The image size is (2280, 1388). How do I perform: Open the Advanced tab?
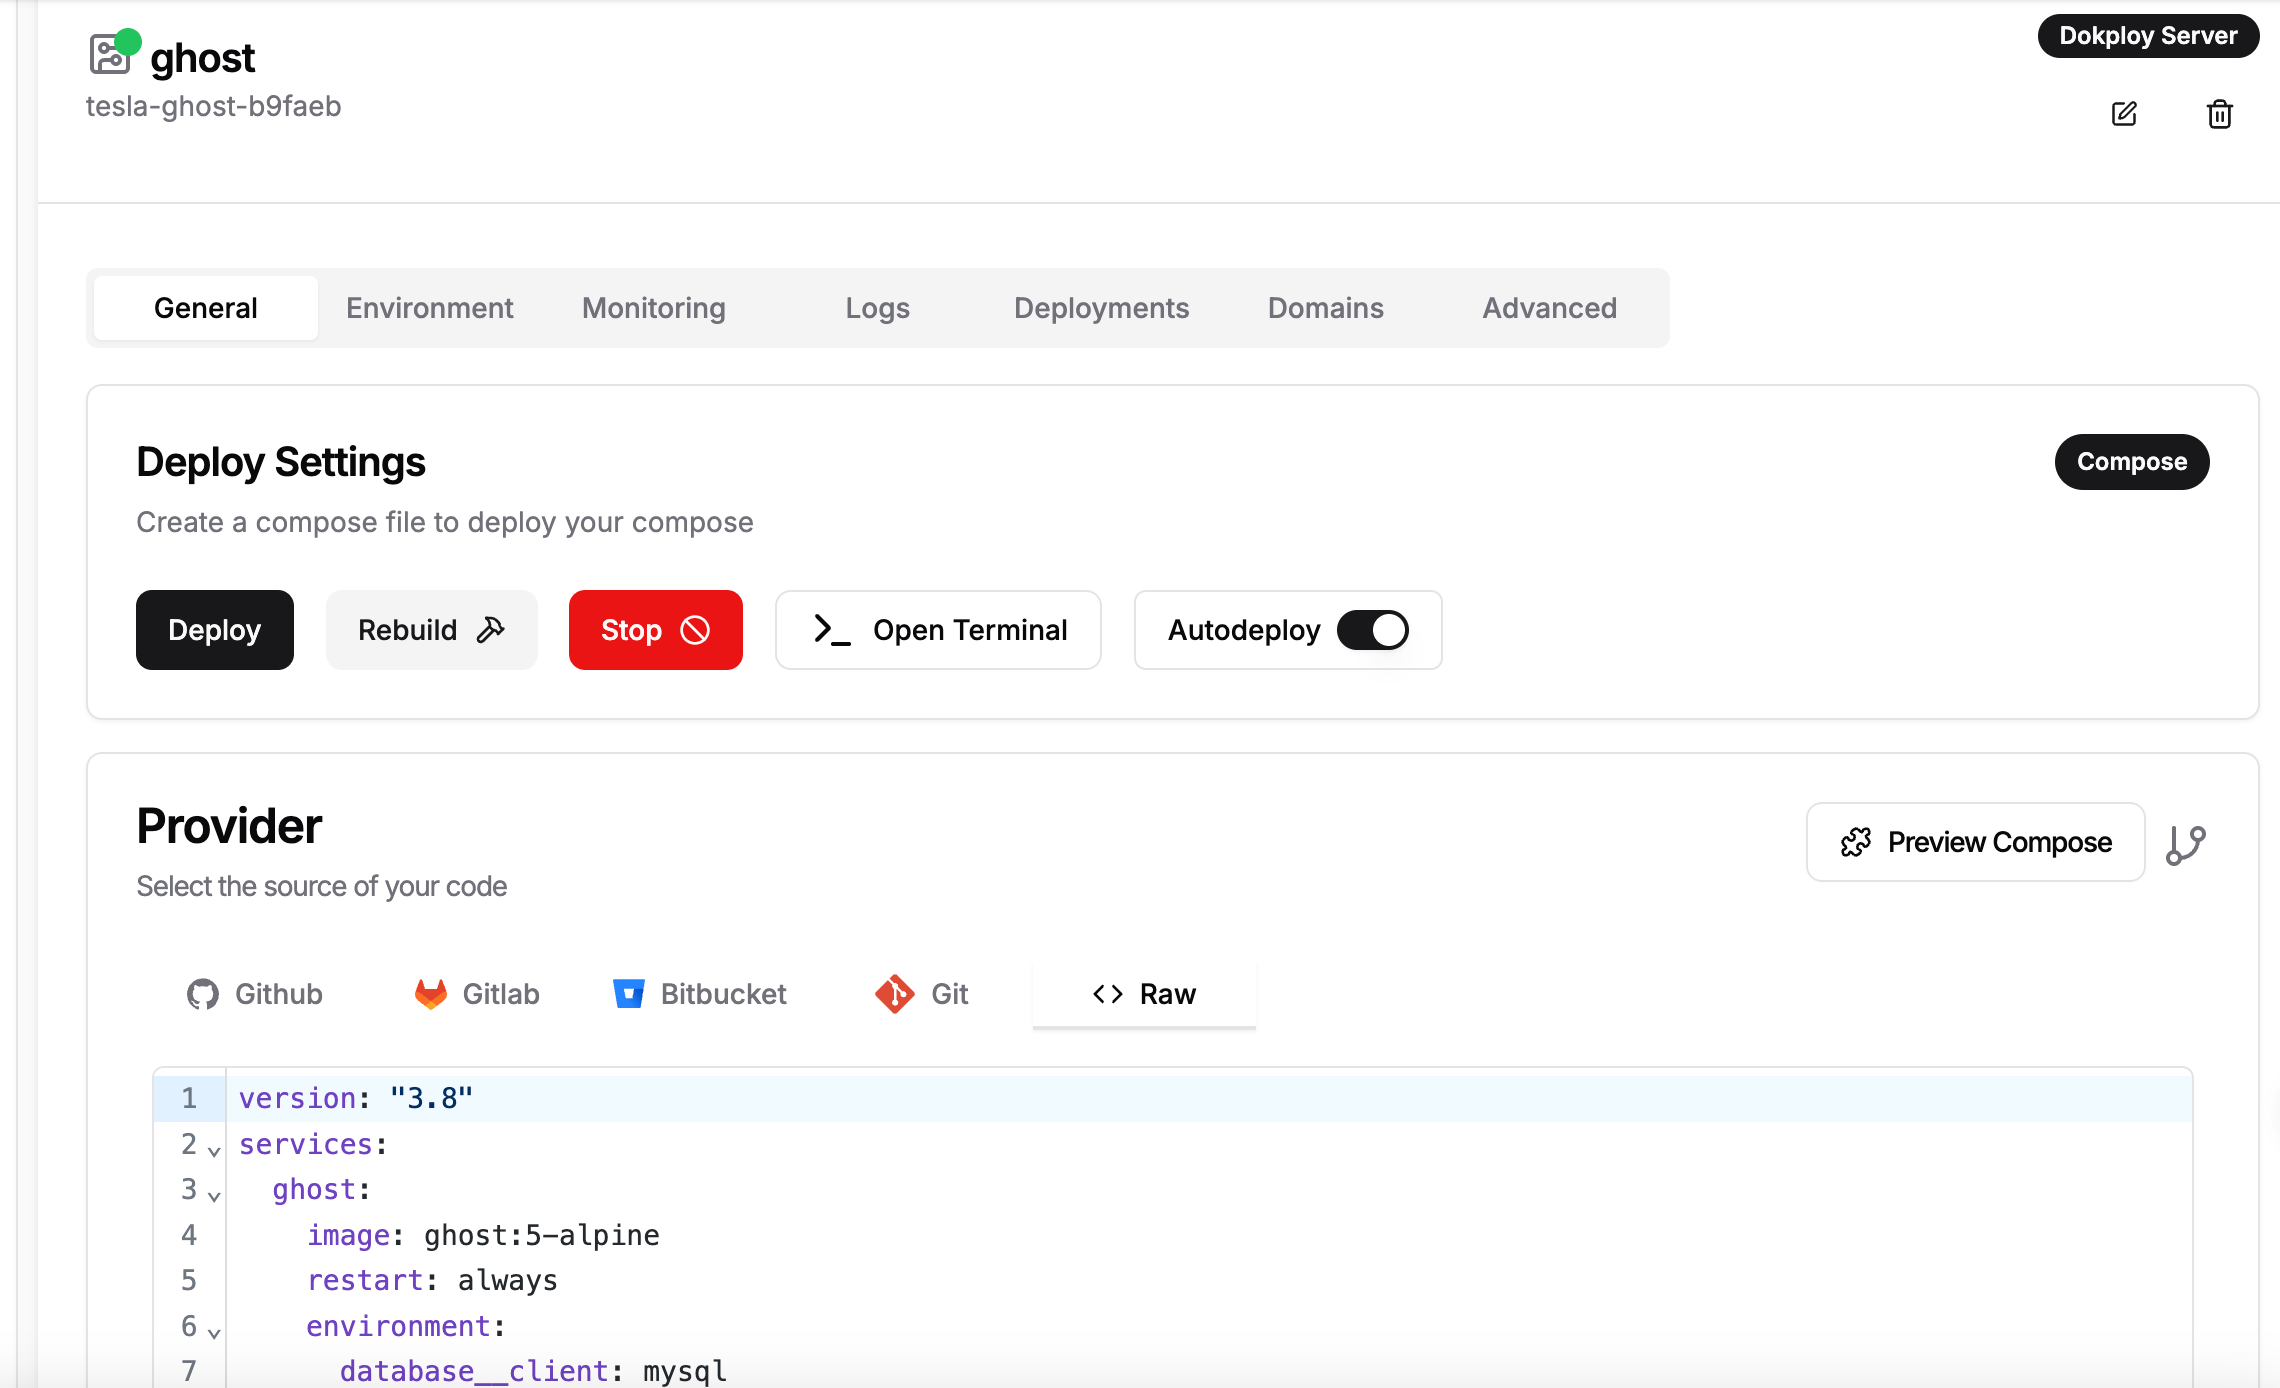click(1550, 308)
